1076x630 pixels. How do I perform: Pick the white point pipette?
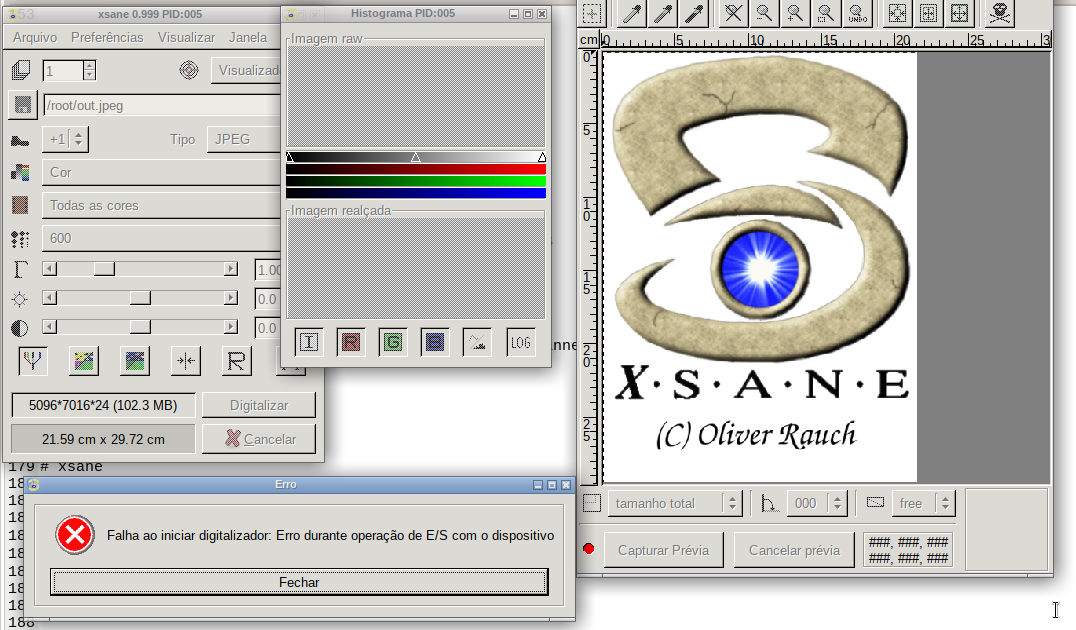(x=631, y=13)
